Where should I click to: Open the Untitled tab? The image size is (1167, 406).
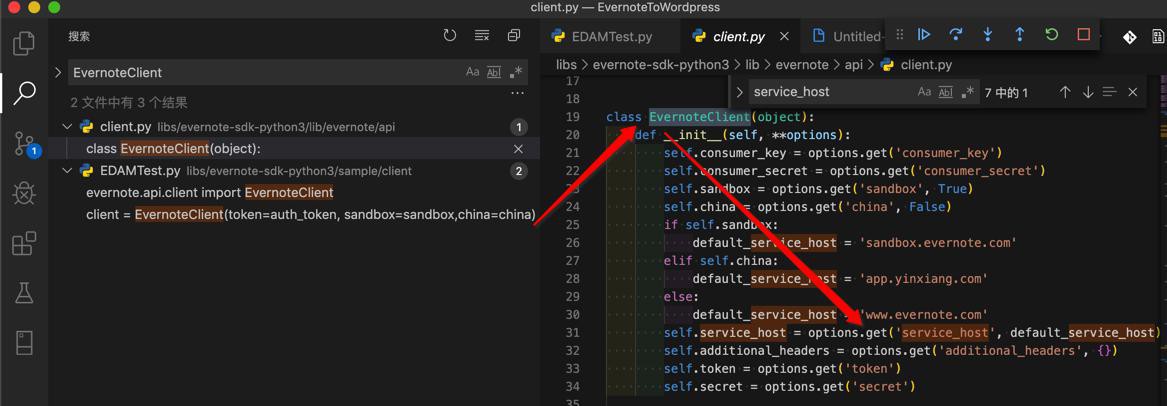tap(847, 36)
